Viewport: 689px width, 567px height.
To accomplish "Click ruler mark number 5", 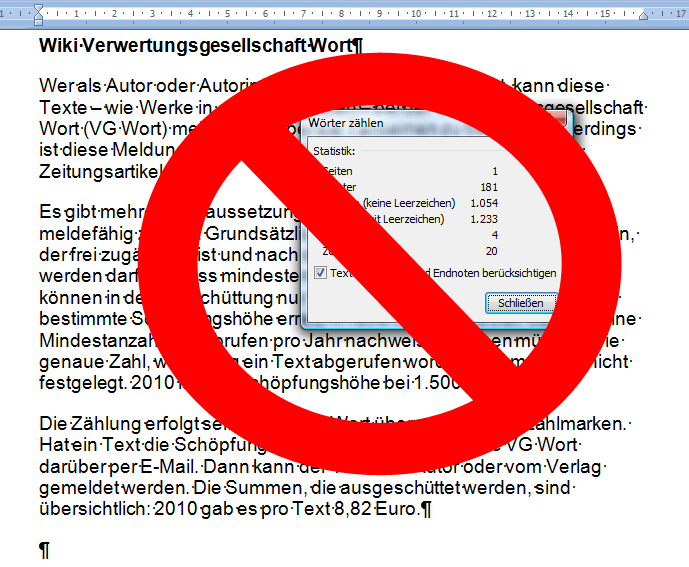I will point(228,14).
